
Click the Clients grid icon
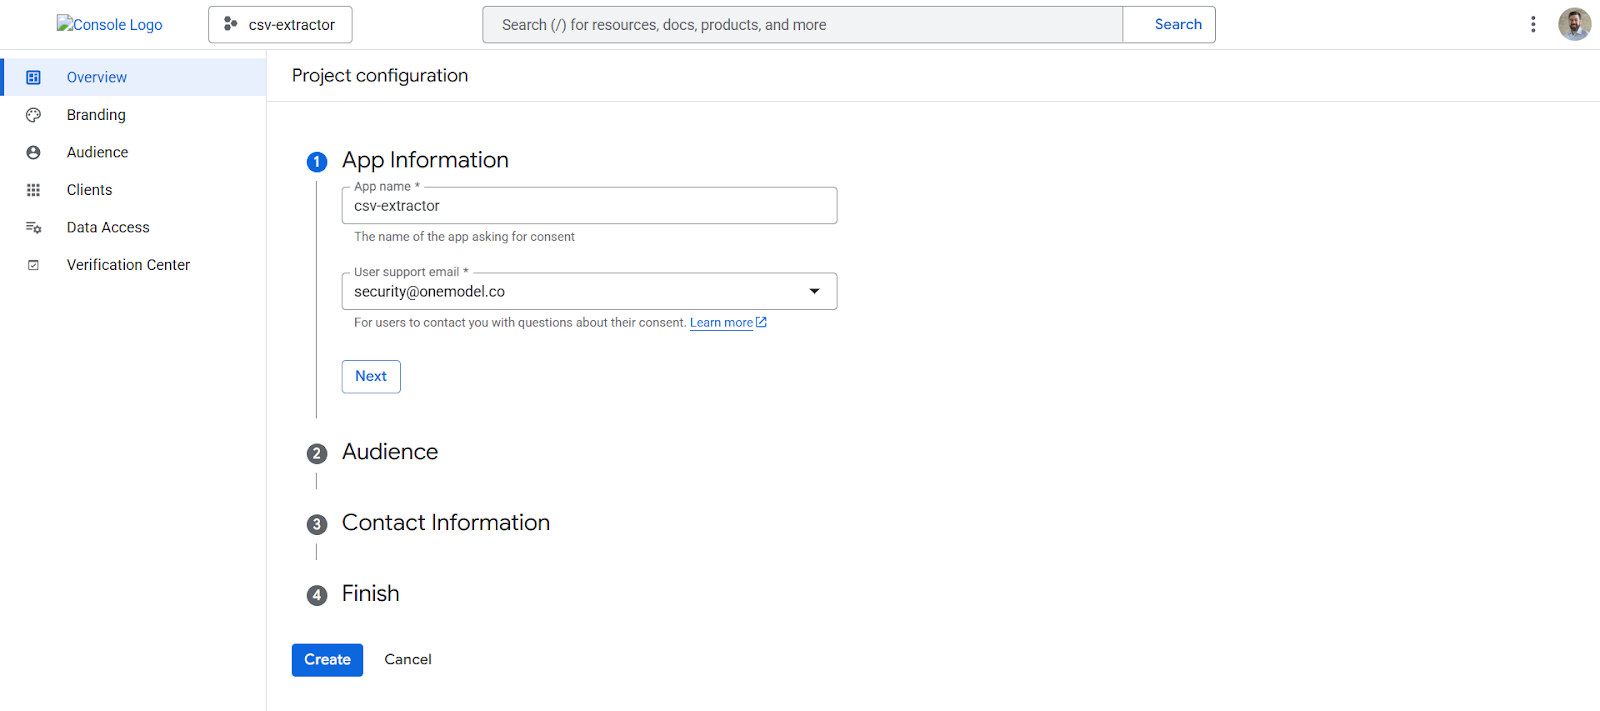[x=33, y=190]
